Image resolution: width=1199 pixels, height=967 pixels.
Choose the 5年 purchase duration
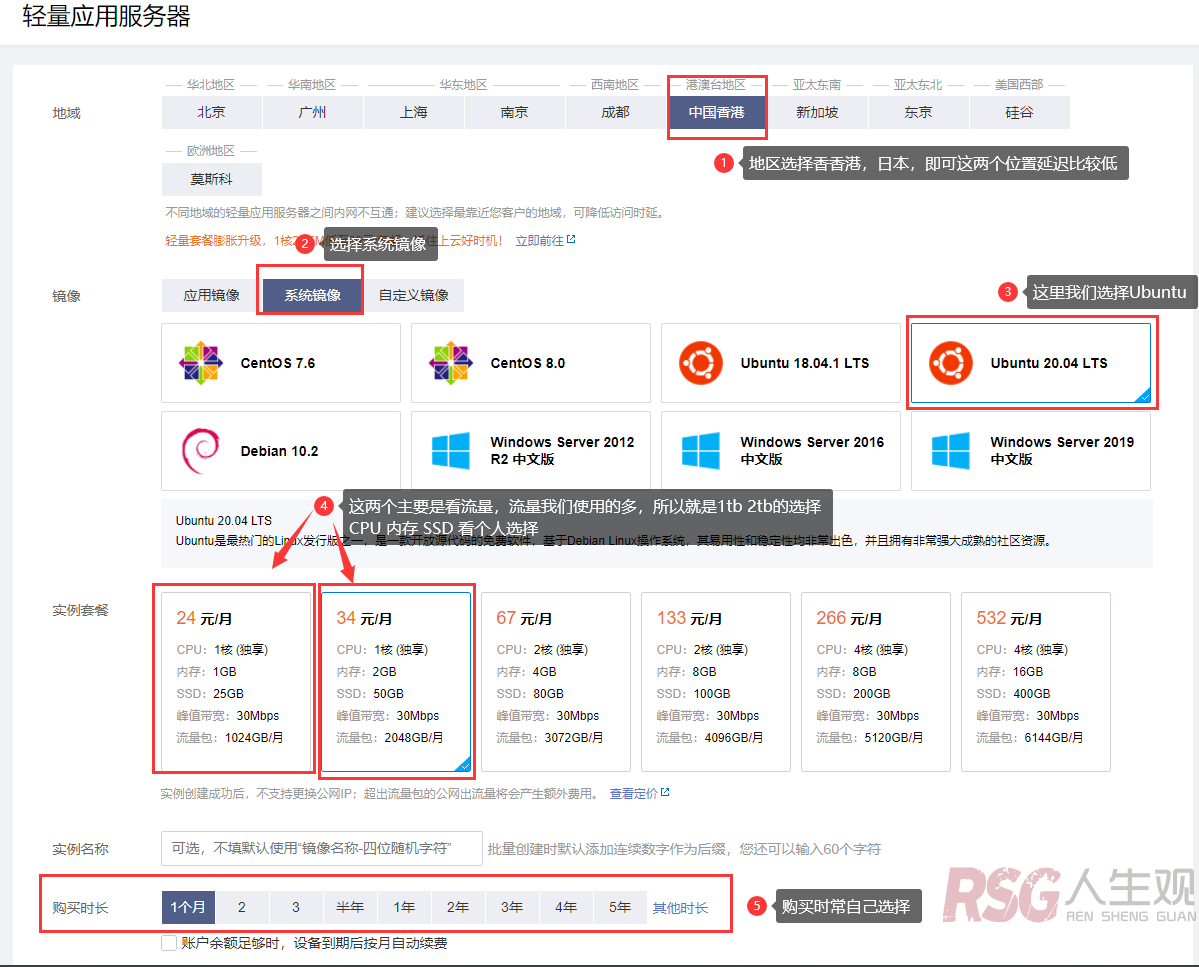tap(620, 907)
